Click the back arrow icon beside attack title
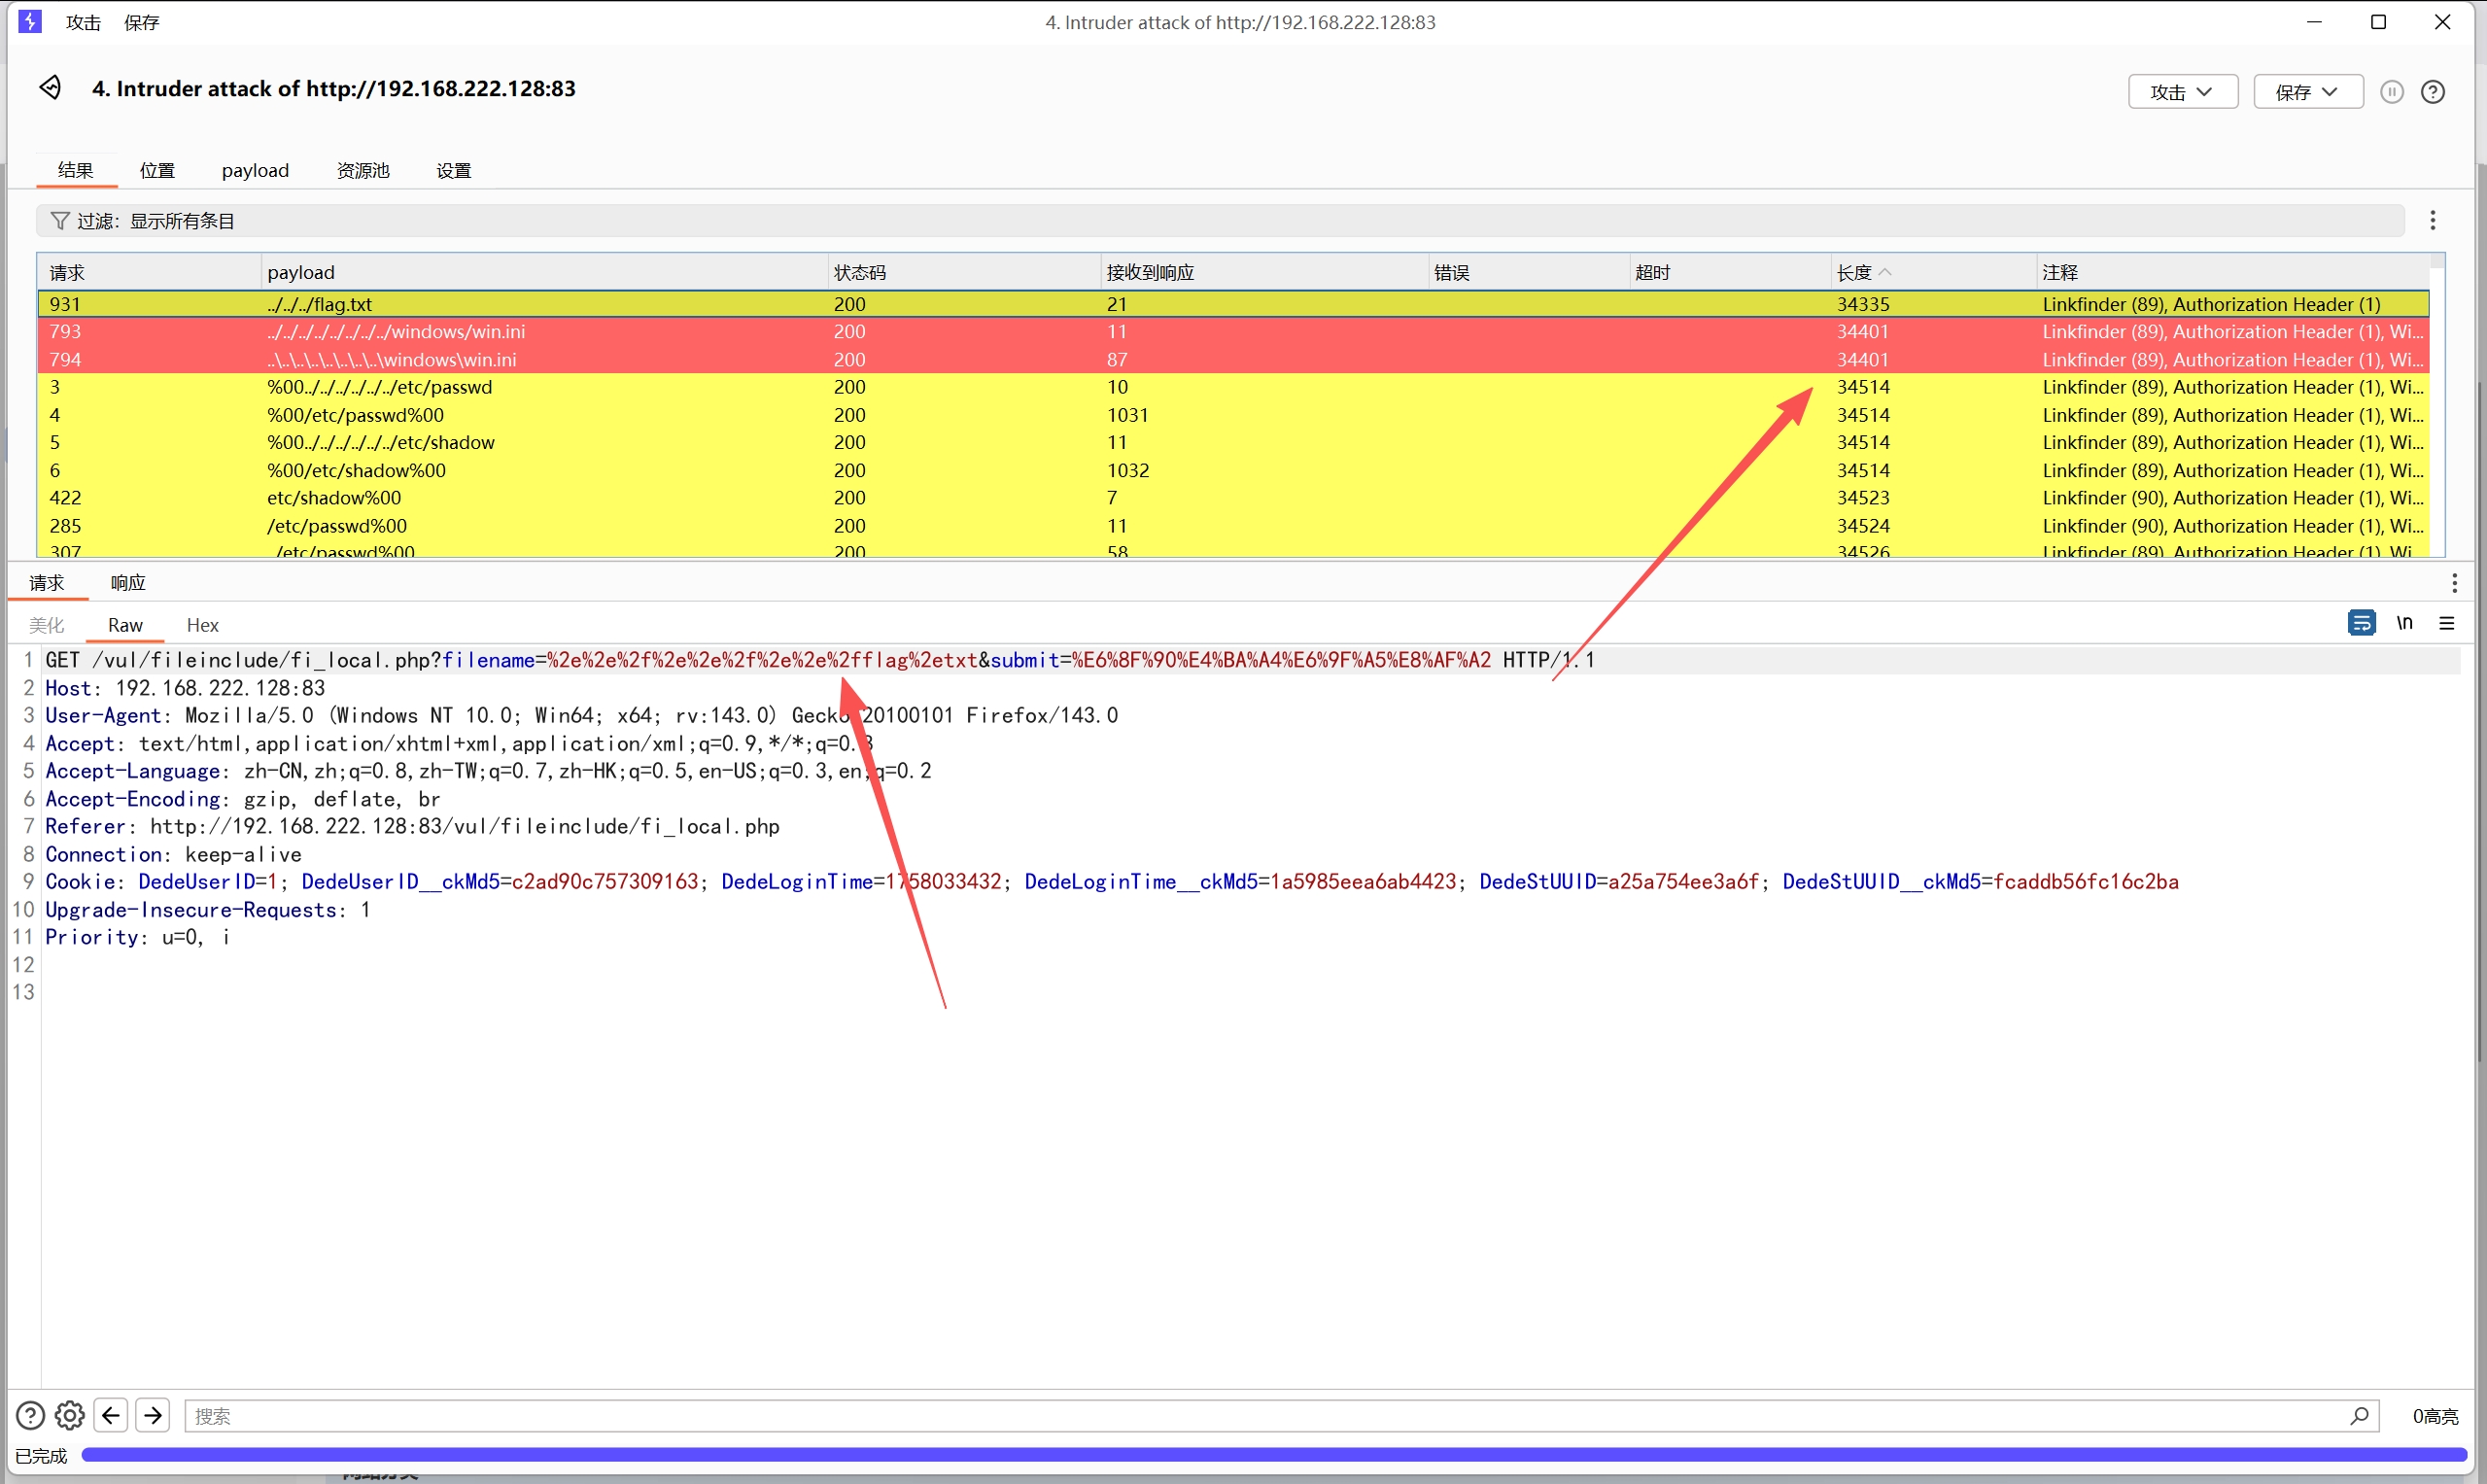This screenshot has height=1484, width=2487. pyautogui.click(x=50, y=88)
